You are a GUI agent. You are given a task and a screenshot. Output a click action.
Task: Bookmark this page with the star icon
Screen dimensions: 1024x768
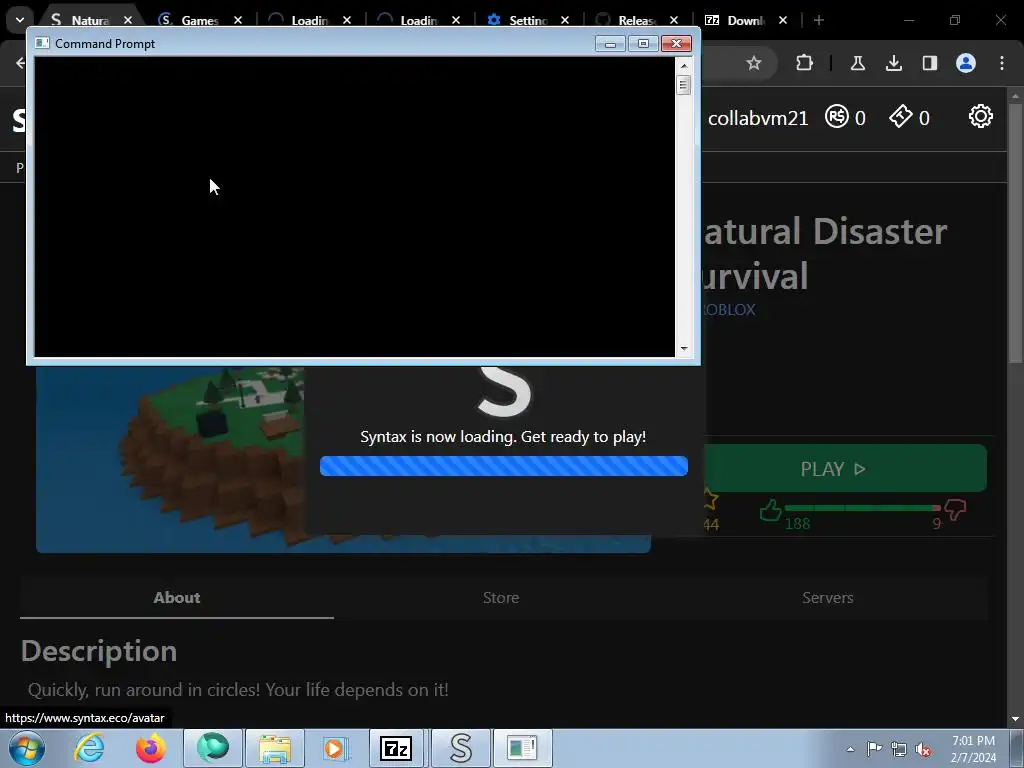pos(754,63)
